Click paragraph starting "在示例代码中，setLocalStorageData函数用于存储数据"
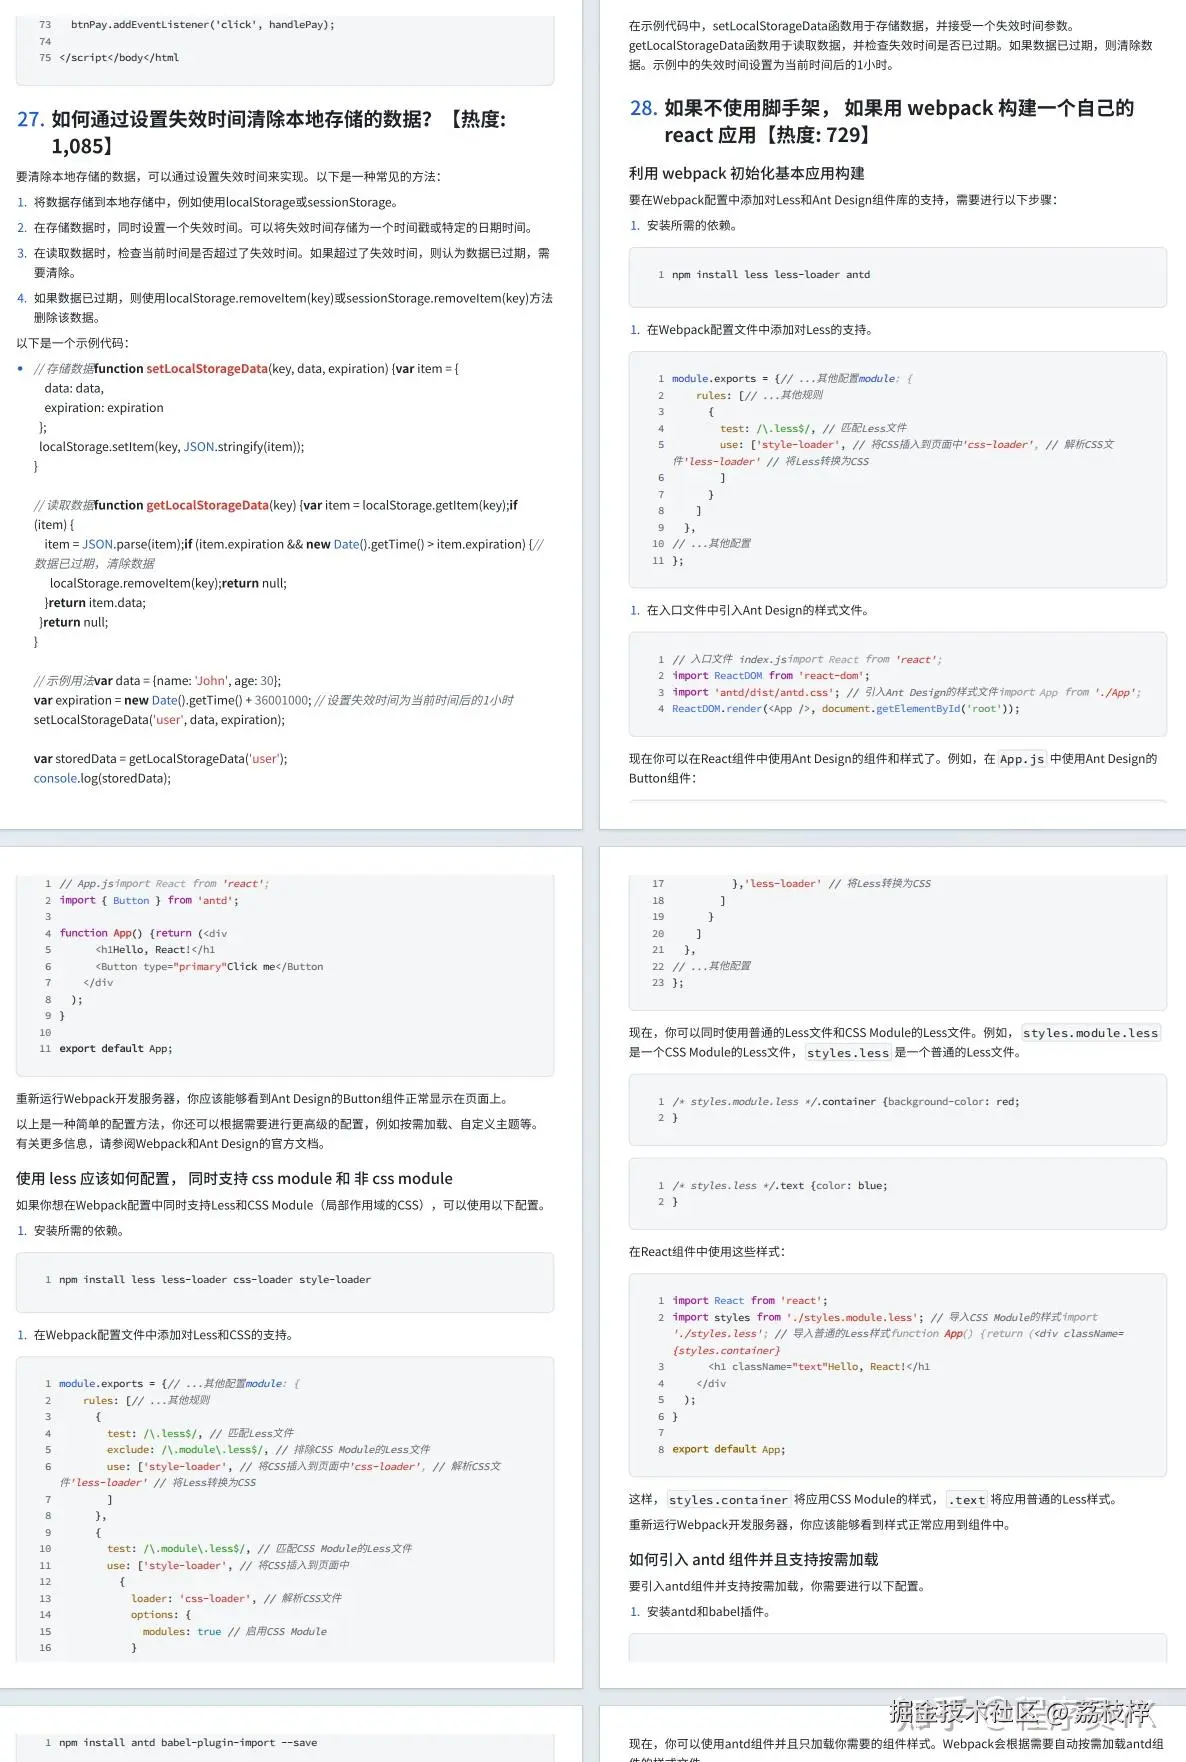This screenshot has height=1762, width=1186. point(891,45)
